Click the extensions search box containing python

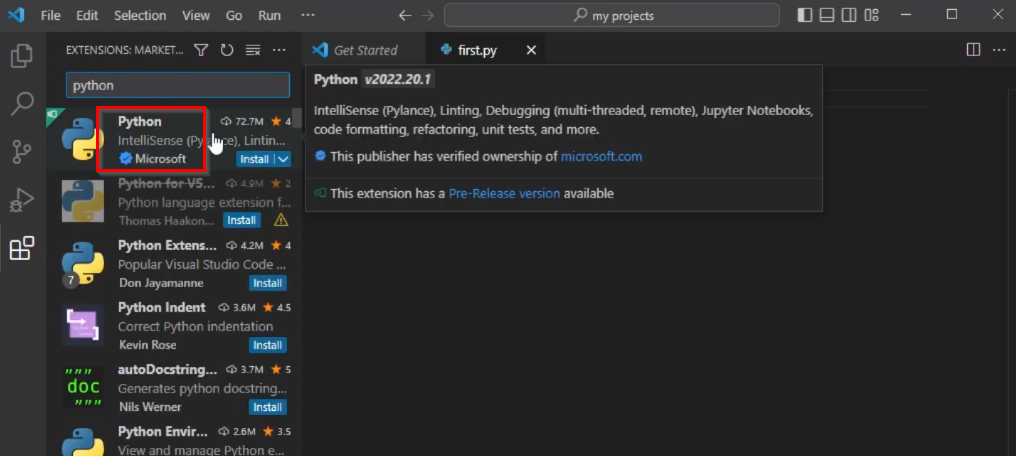178,85
